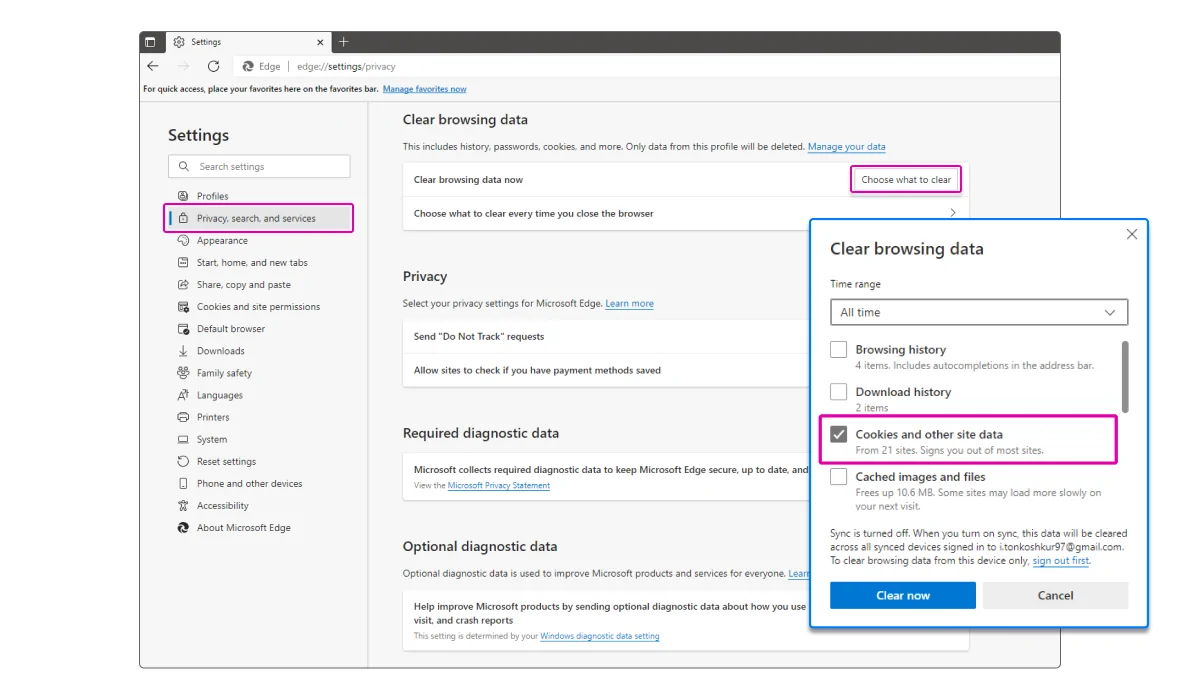The height and width of the screenshot is (700, 1200).
Task: Close the Settings browser tab
Action: pos(321,42)
